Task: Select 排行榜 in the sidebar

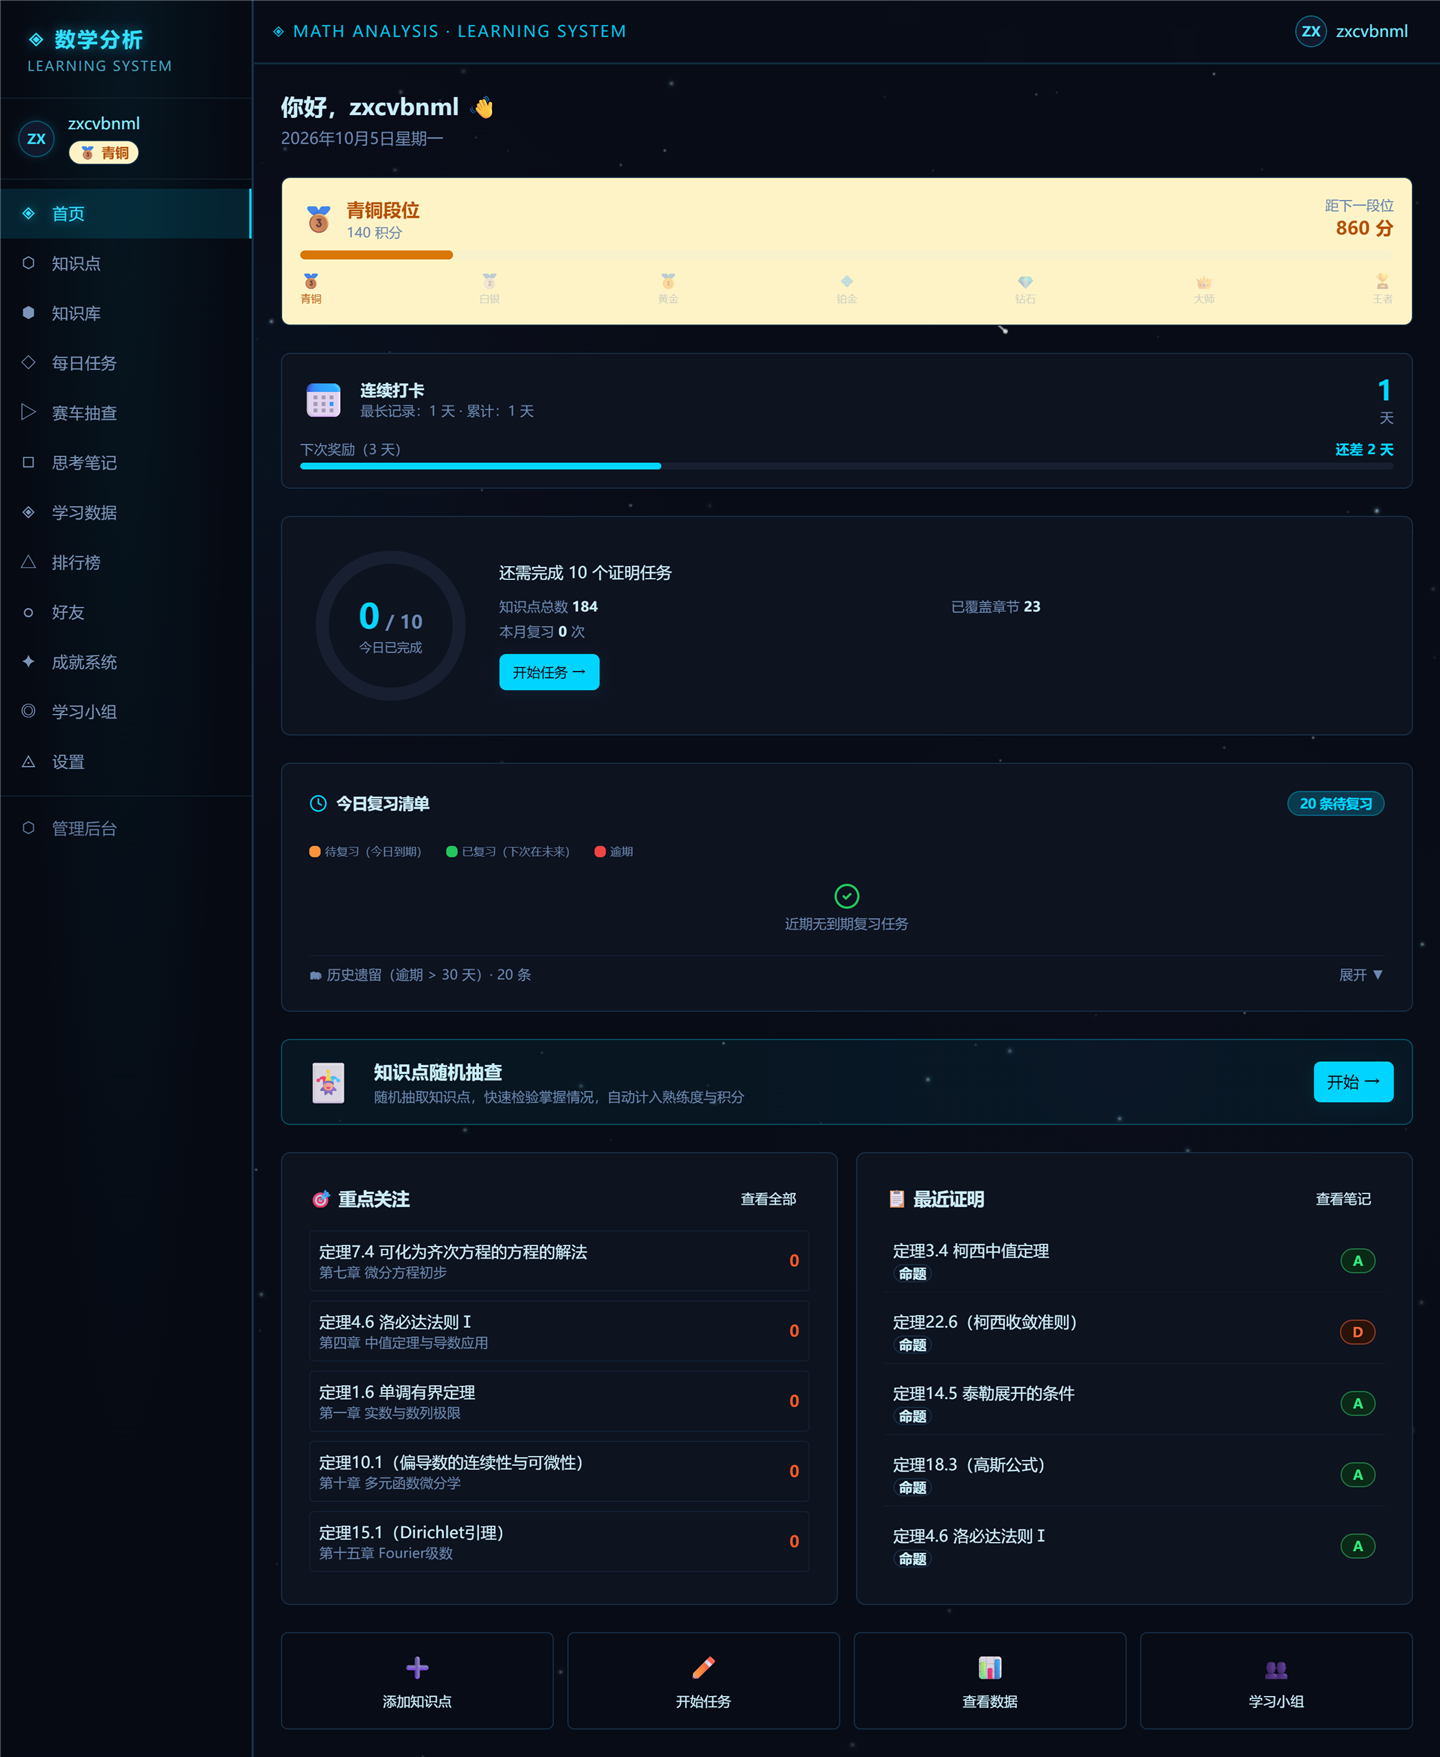Action: [x=126, y=562]
